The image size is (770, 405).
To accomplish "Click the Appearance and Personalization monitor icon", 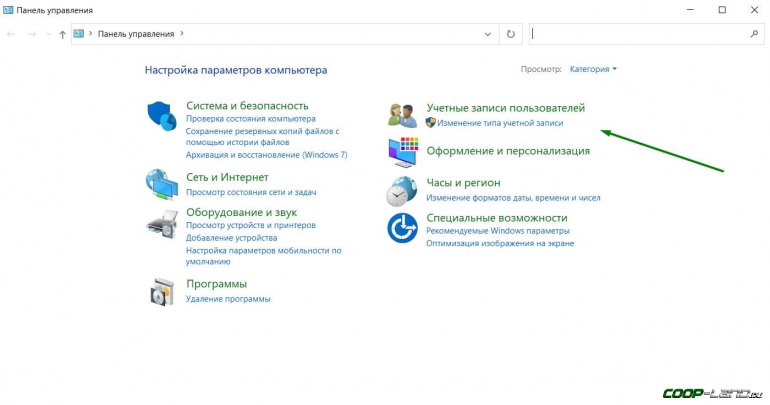I will (x=403, y=152).
